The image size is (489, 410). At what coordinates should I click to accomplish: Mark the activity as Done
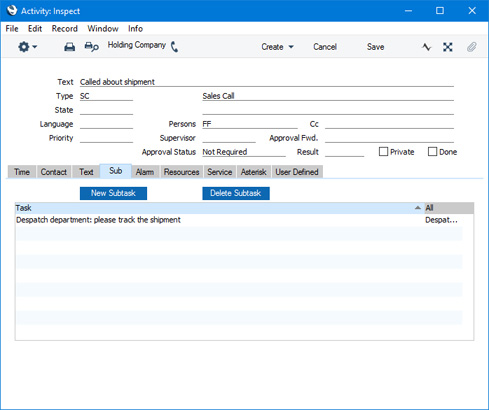(x=432, y=152)
